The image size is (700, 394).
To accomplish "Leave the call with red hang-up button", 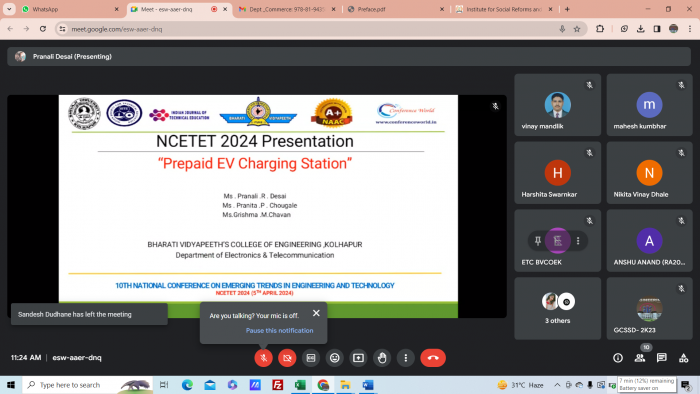I will (433, 358).
